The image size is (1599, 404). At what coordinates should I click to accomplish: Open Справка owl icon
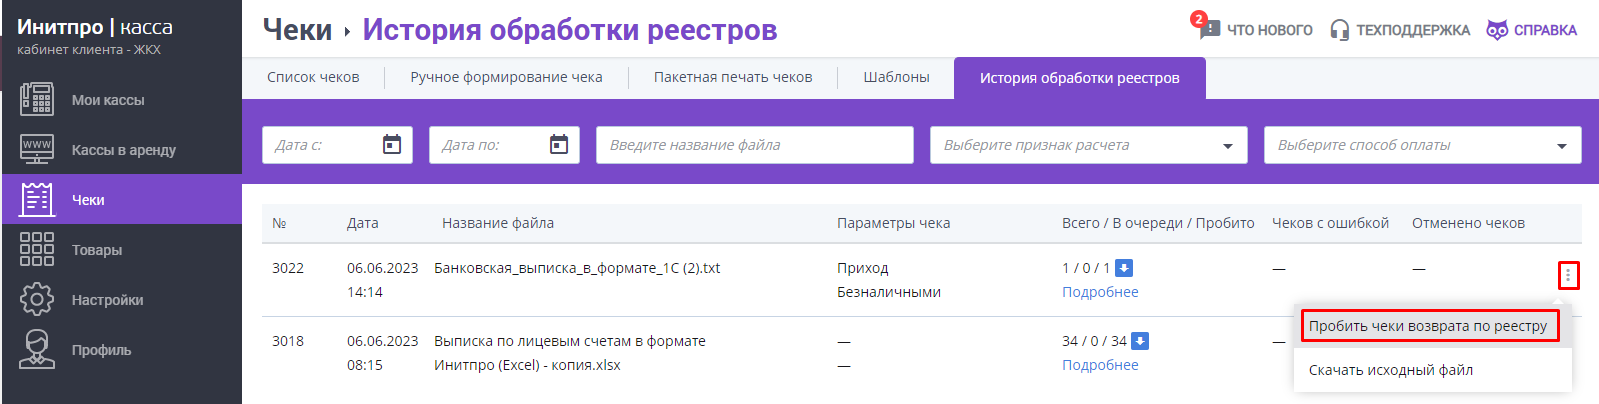(x=1497, y=30)
